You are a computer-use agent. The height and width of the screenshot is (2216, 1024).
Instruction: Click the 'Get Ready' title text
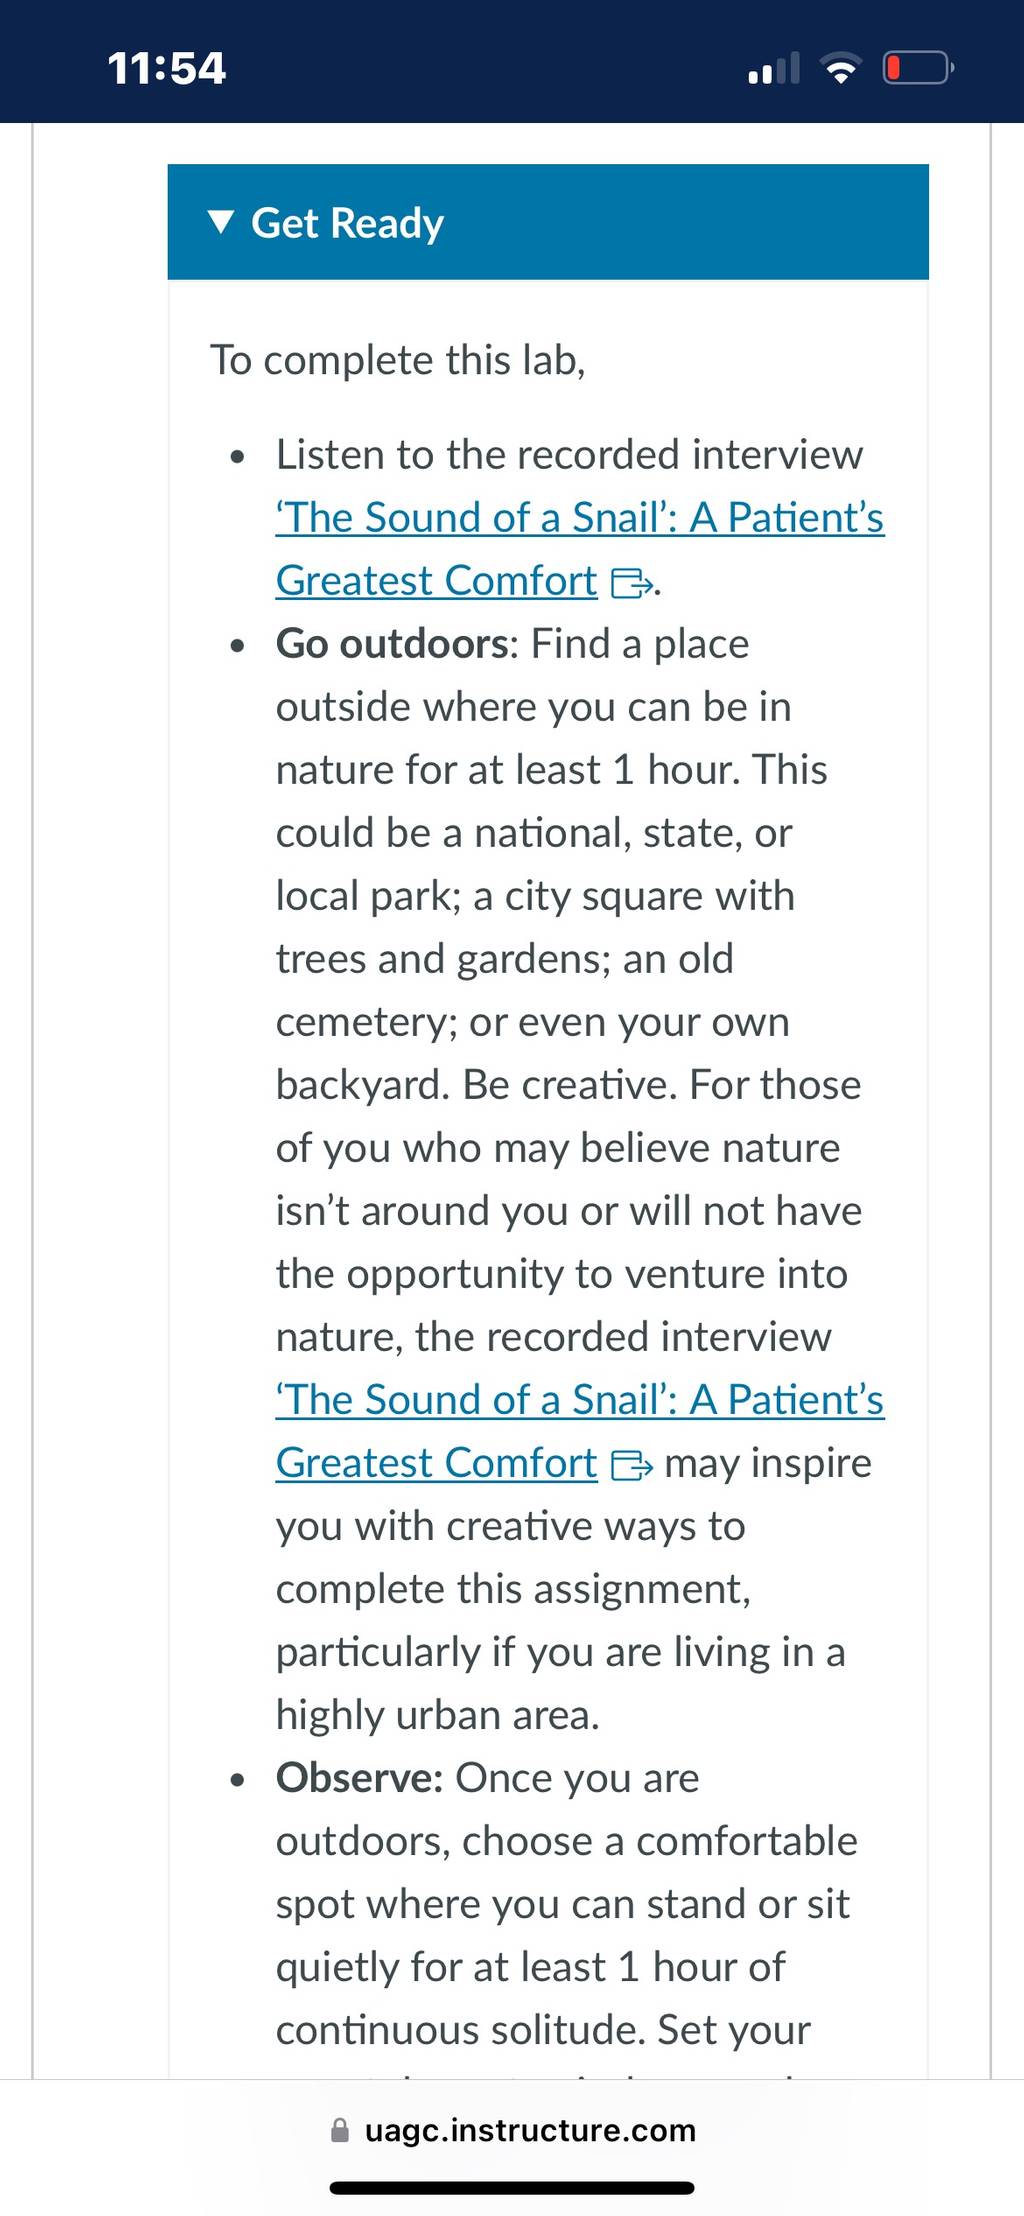347,223
